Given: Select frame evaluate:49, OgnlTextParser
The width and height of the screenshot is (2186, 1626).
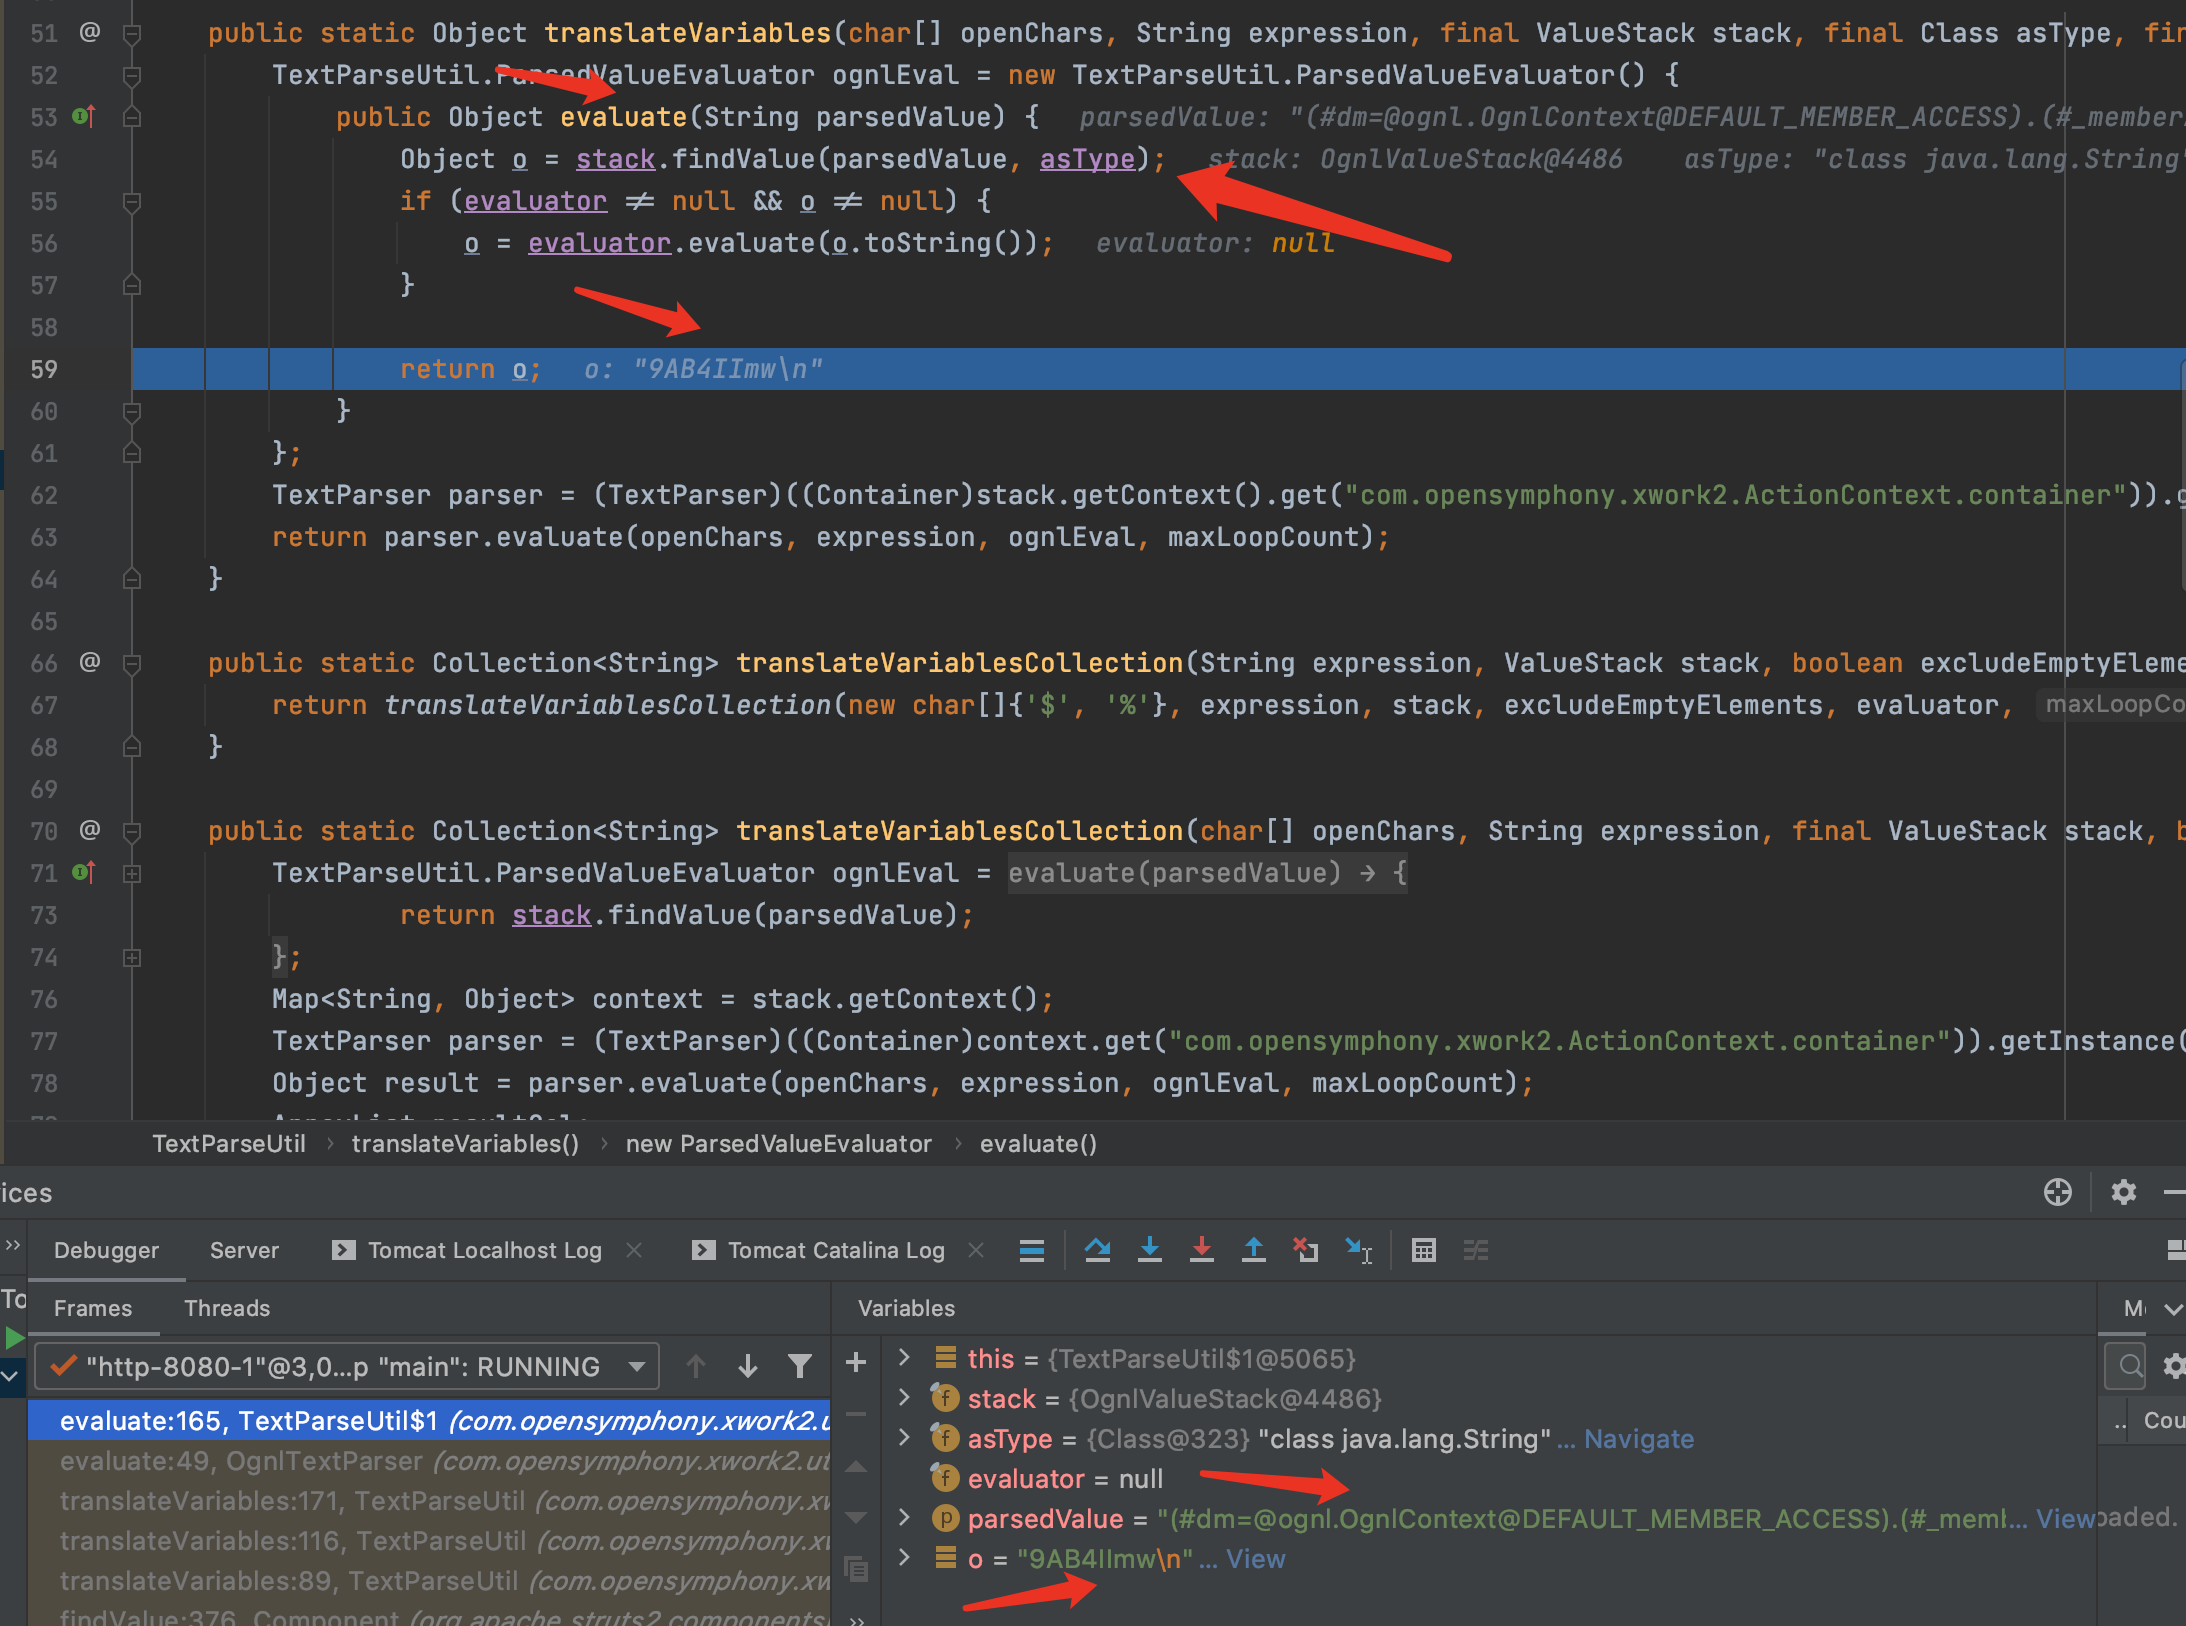Looking at the screenshot, I should 430,1461.
